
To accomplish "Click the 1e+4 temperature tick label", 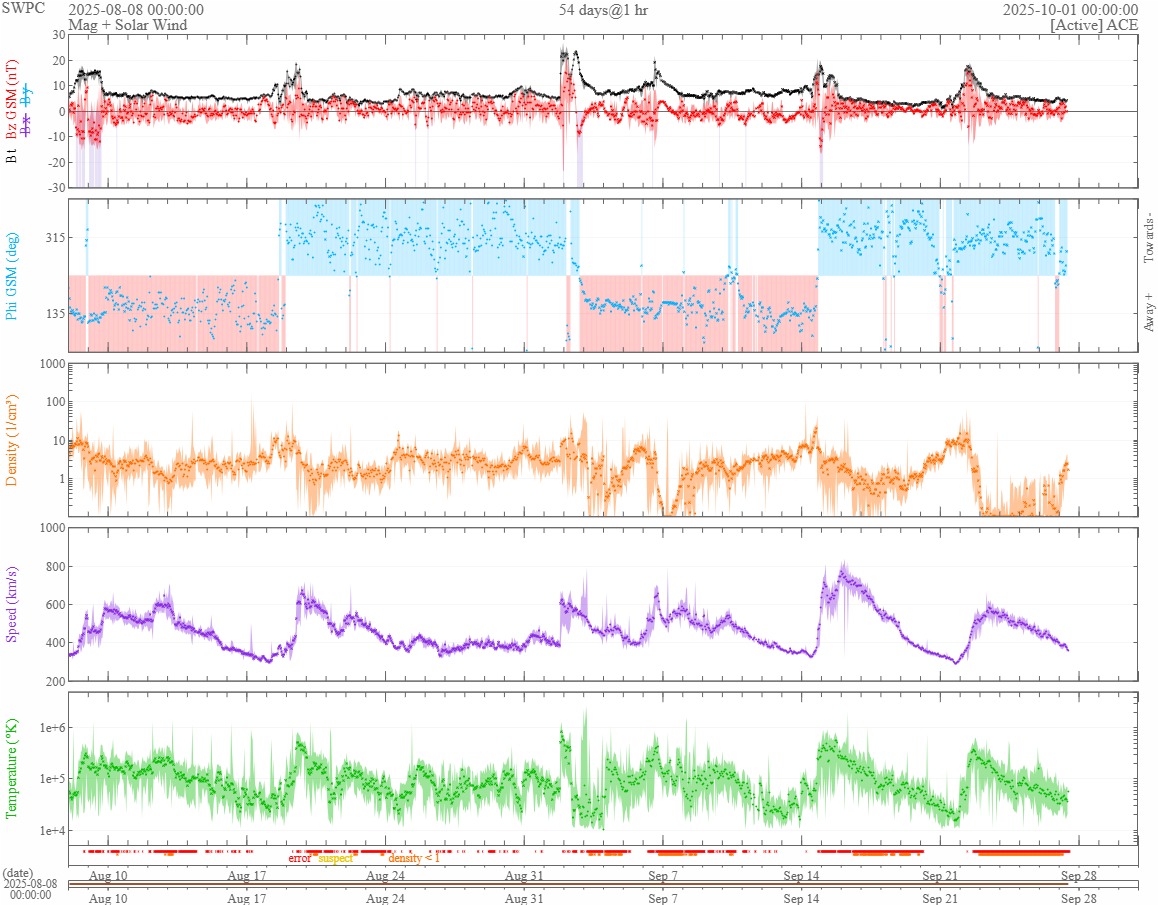I will point(52,830).
